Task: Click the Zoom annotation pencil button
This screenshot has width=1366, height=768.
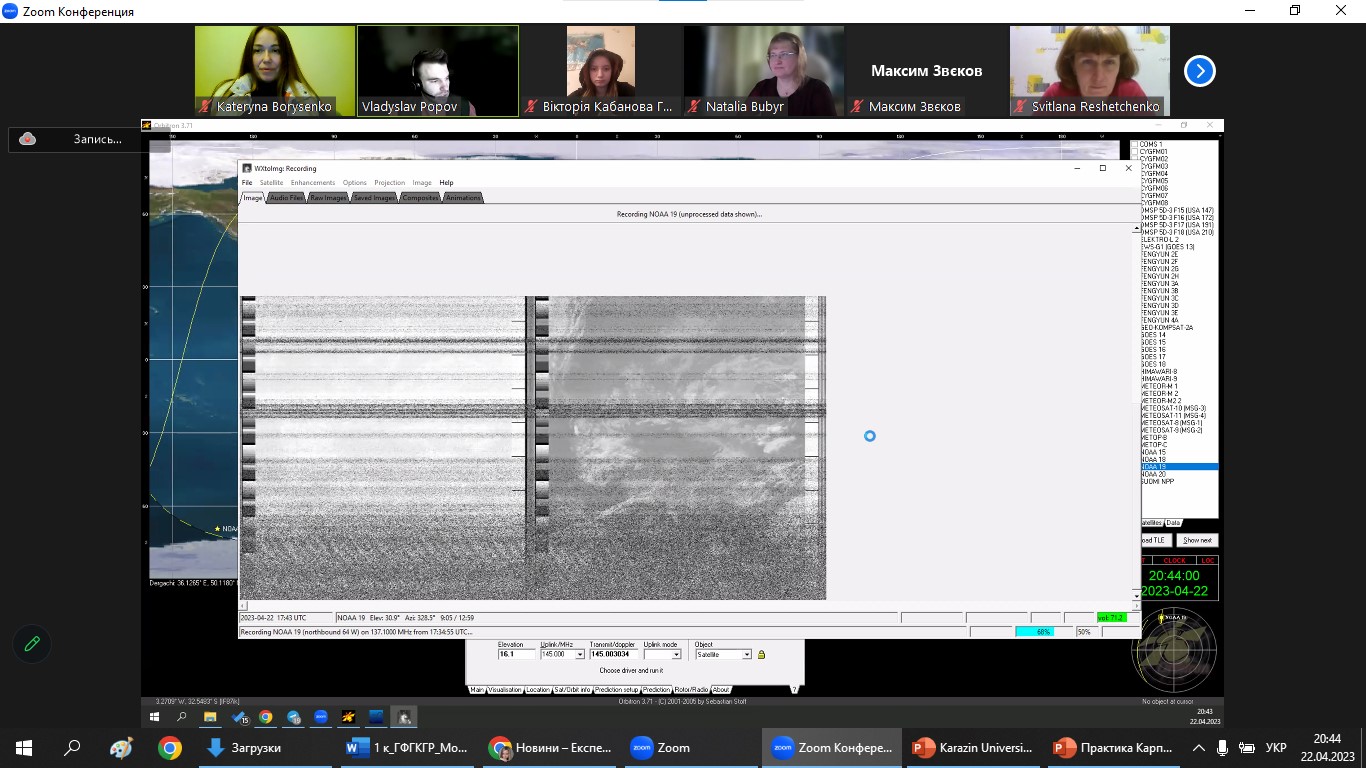Action: (x=32, y=644)
